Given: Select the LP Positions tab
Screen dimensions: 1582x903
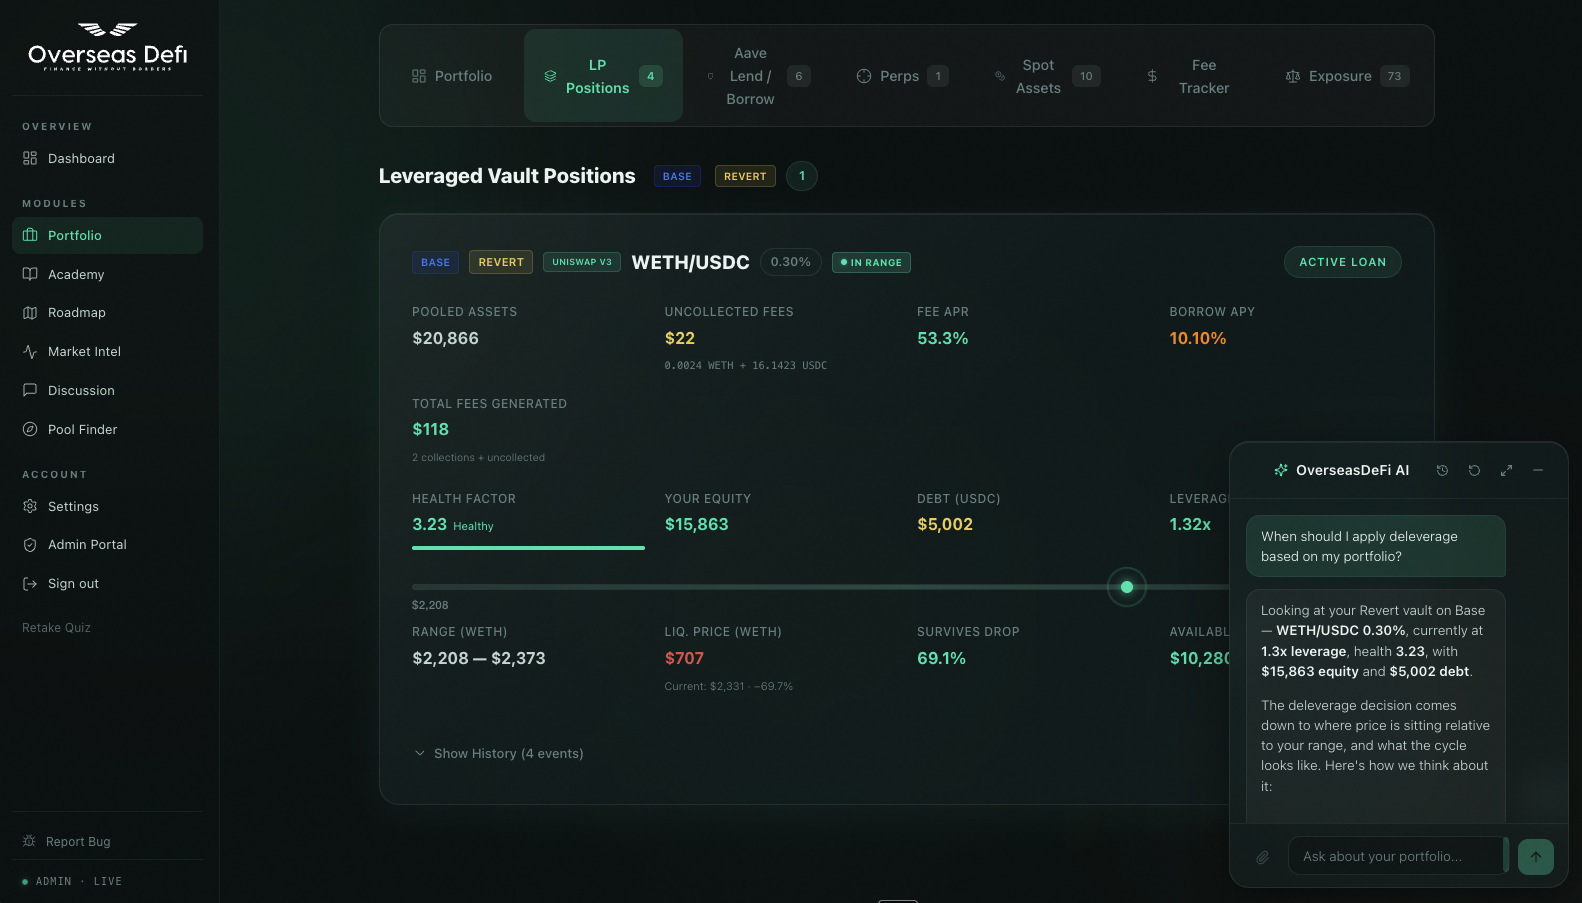Looking at the screenshot, I should (603, 76).
